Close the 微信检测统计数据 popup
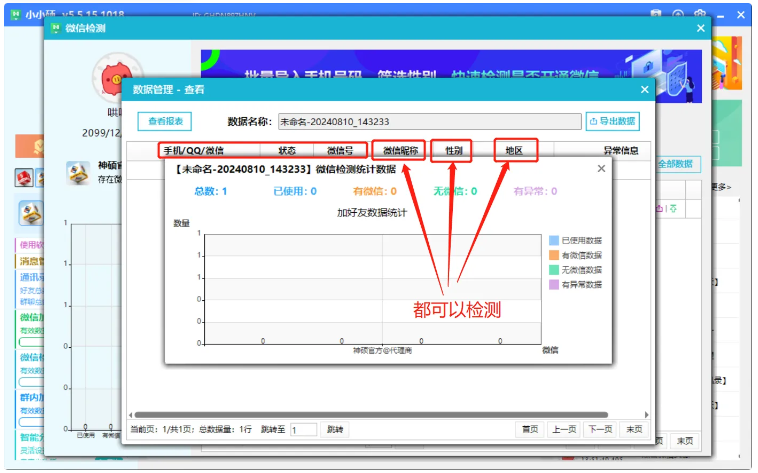 pos(601,168)
